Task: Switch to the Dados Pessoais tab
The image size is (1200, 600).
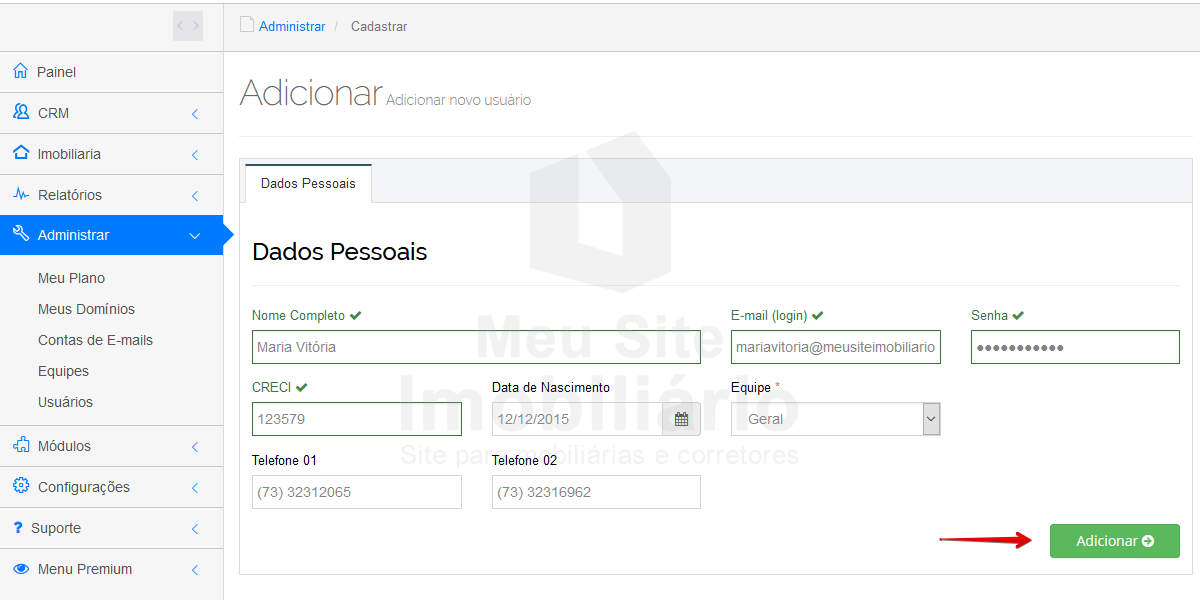Action: [x=308, y=184]
